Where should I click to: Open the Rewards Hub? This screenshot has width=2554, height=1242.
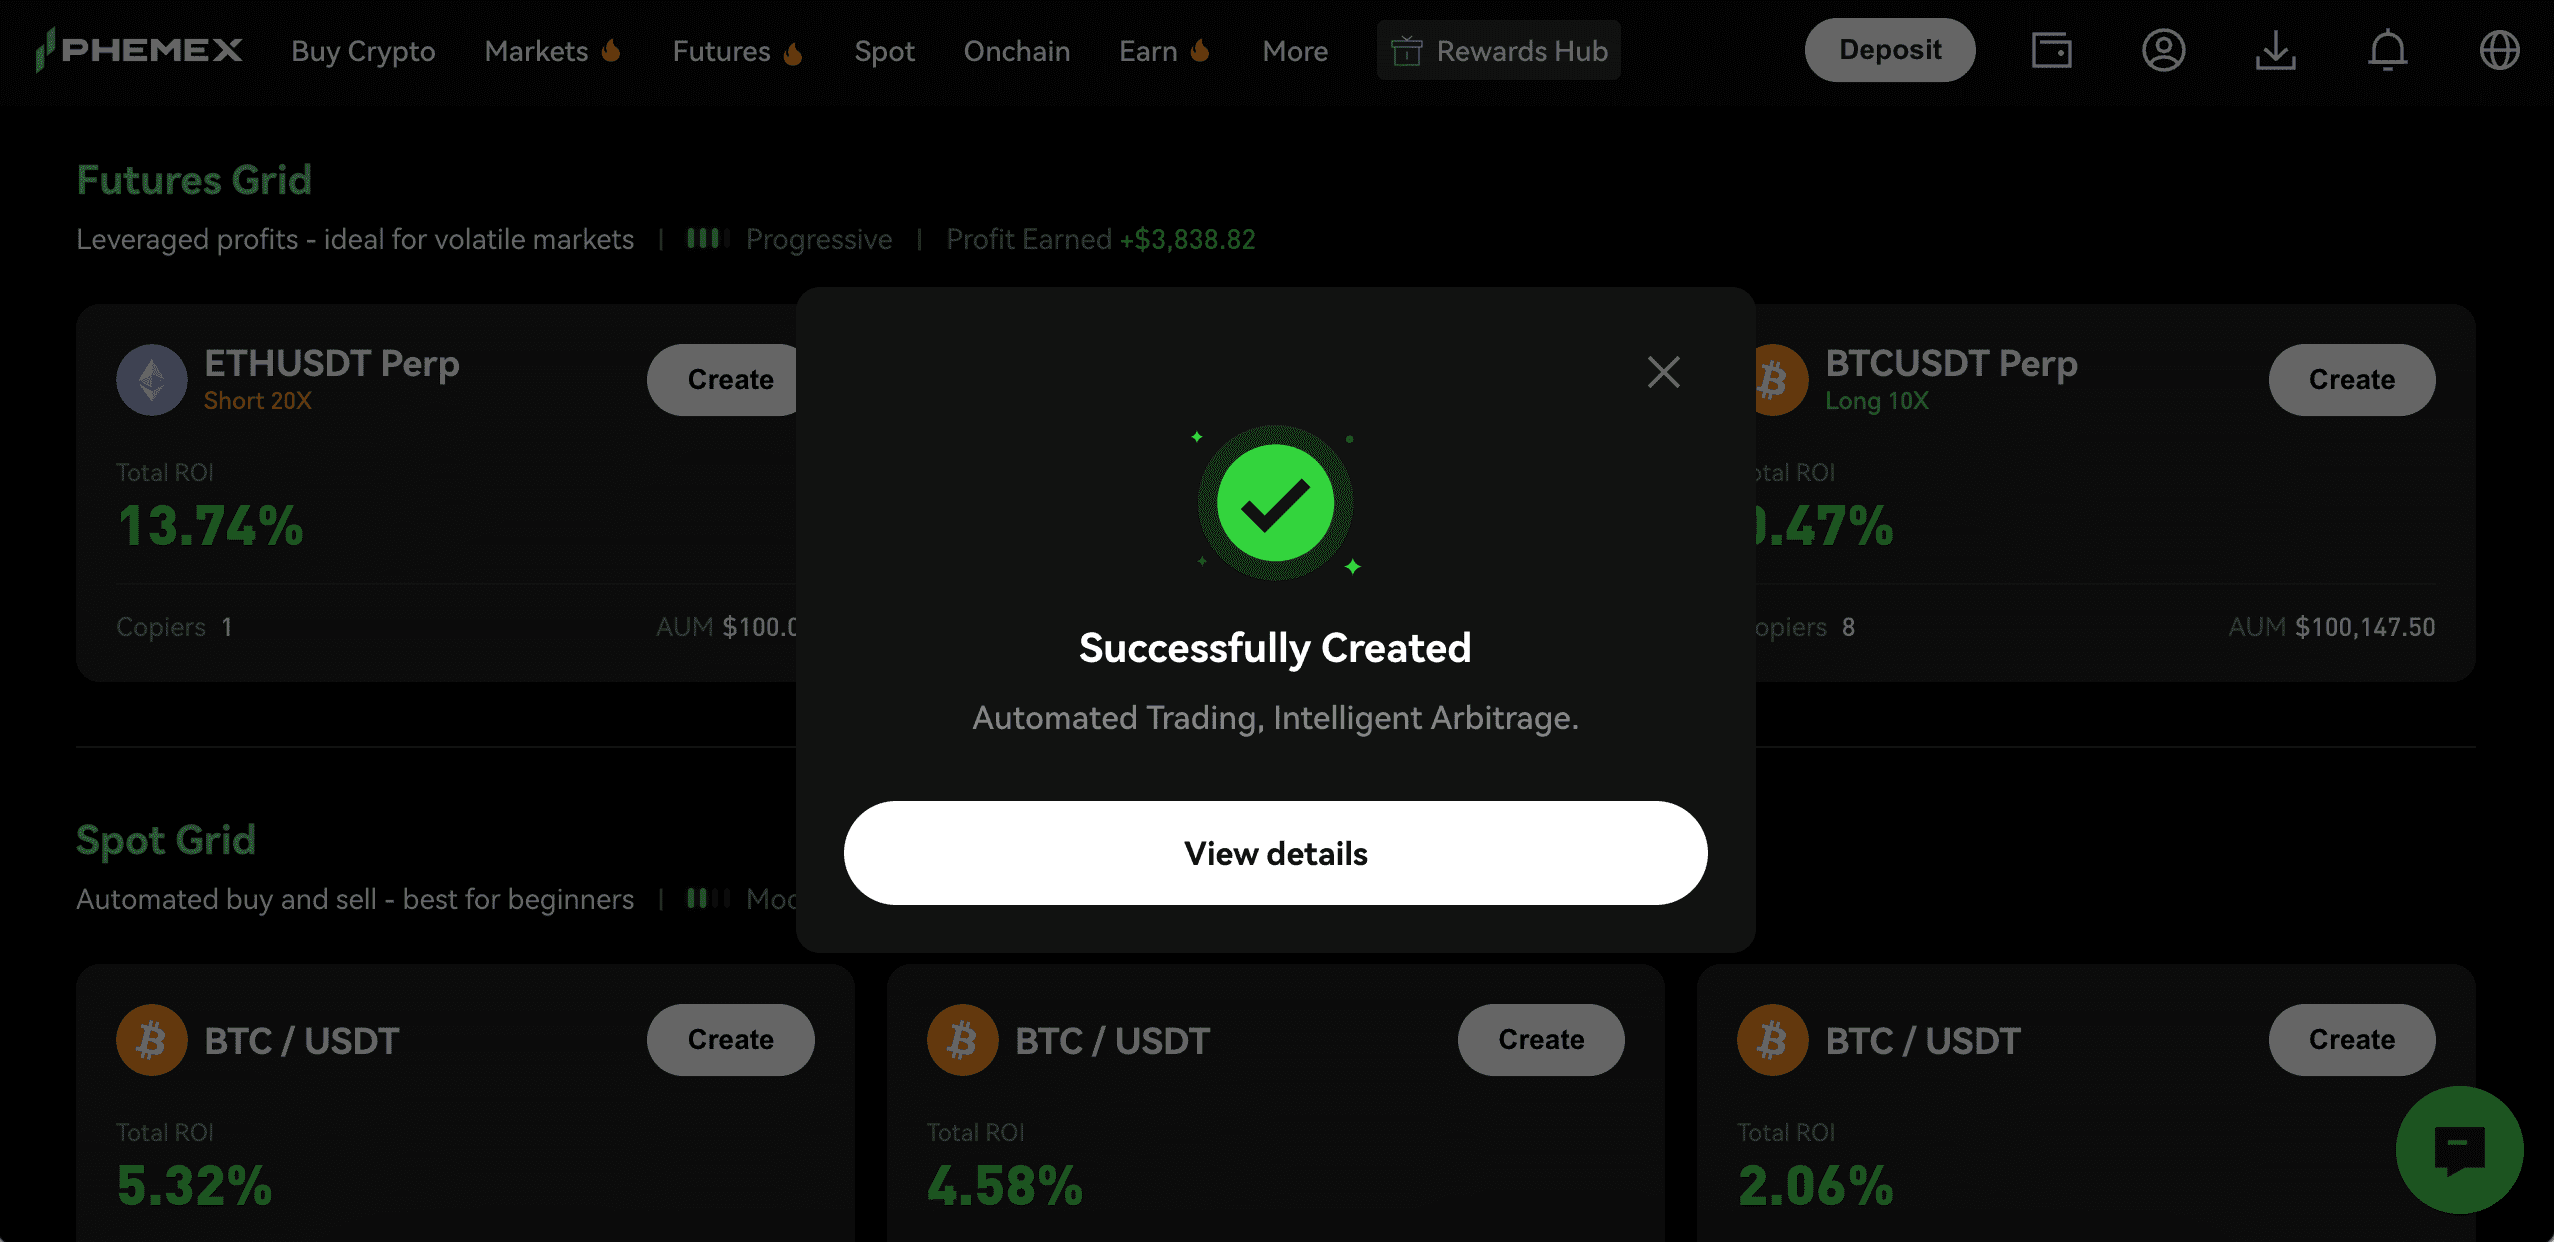[x=1499, y=51]
